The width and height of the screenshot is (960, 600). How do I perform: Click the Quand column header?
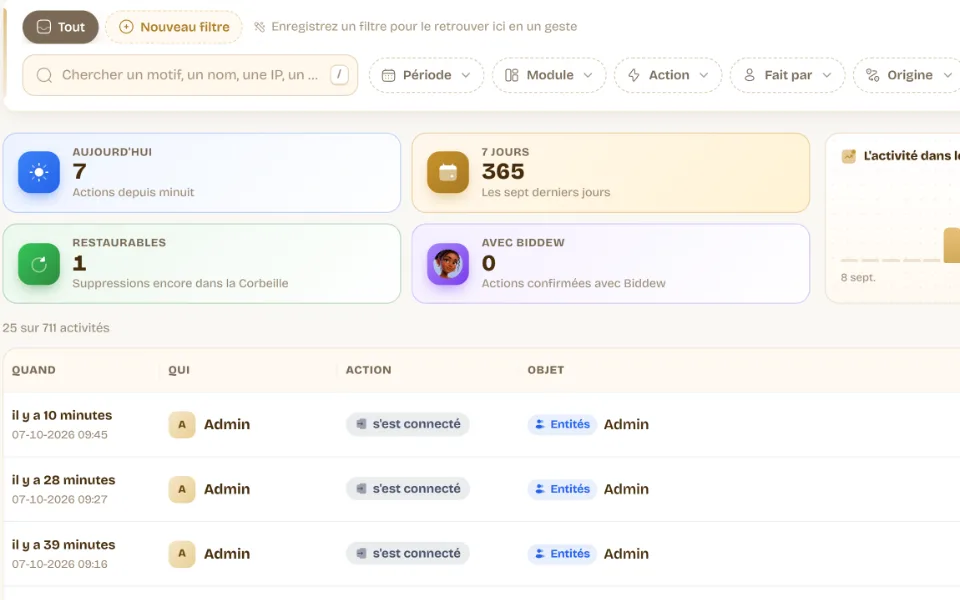(x=34, y=370)
